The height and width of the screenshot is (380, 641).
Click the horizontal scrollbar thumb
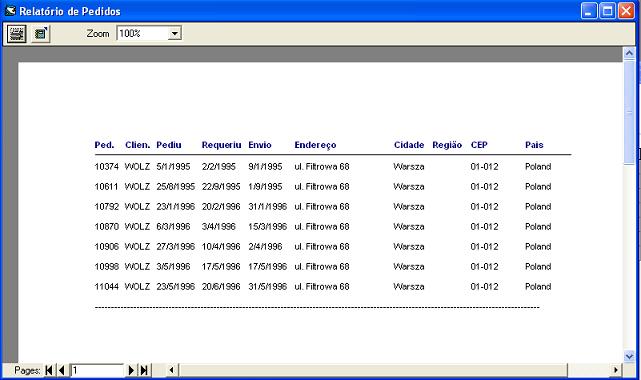(373, 370)
